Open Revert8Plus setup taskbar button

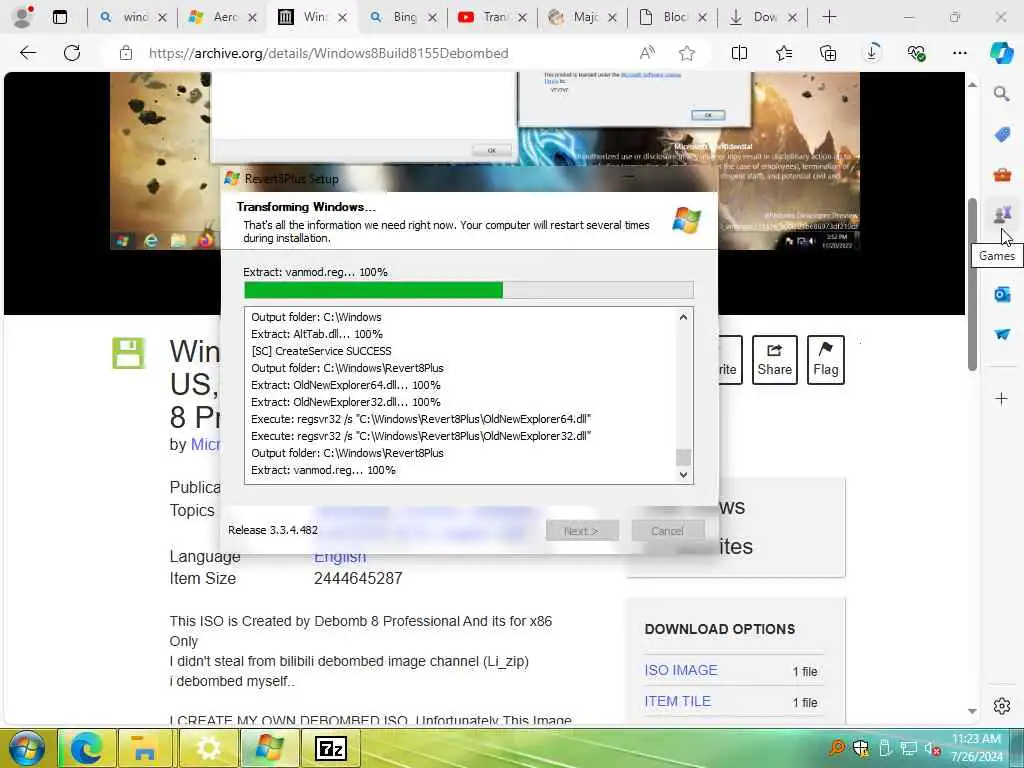click(x=270, y=748)
